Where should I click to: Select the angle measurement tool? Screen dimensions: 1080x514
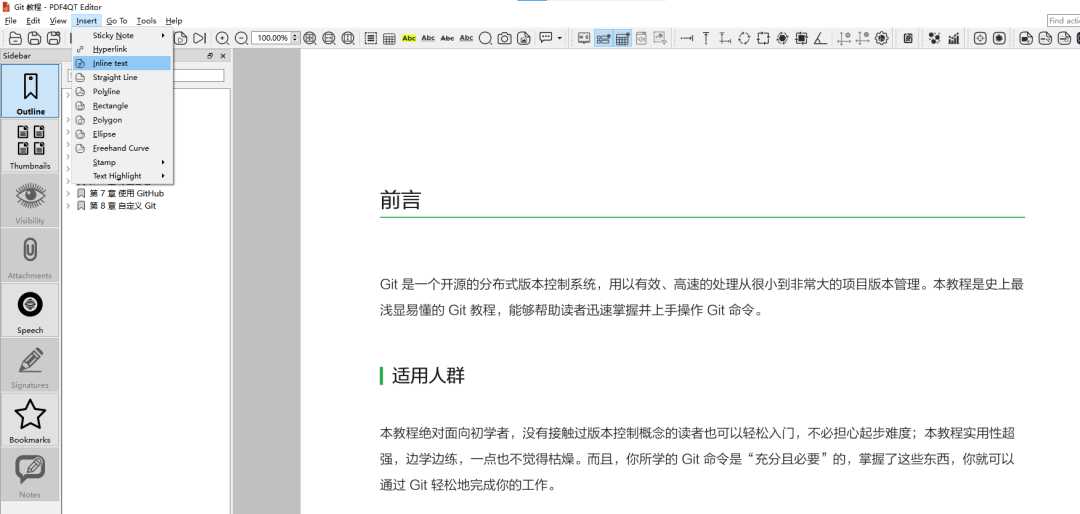click(820, 39)
